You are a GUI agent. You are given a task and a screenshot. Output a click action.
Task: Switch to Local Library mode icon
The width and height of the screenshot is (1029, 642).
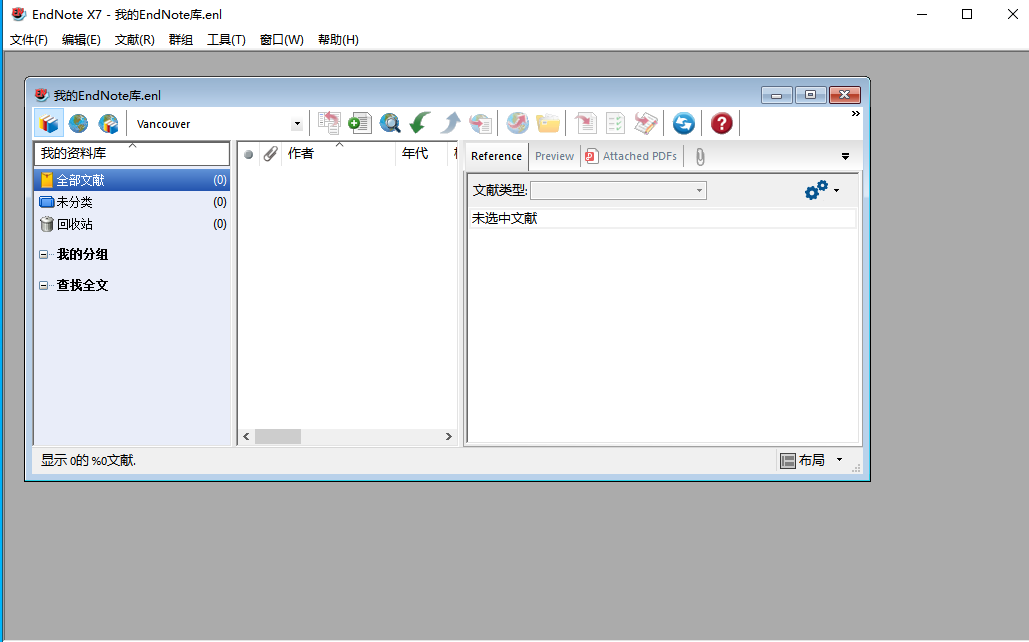pos(49,123)
